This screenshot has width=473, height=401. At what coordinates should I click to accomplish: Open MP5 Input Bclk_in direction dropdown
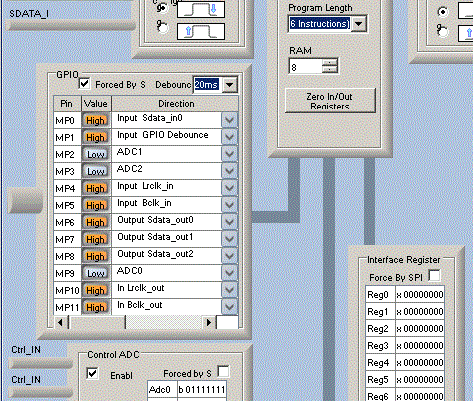click(229, 205)
